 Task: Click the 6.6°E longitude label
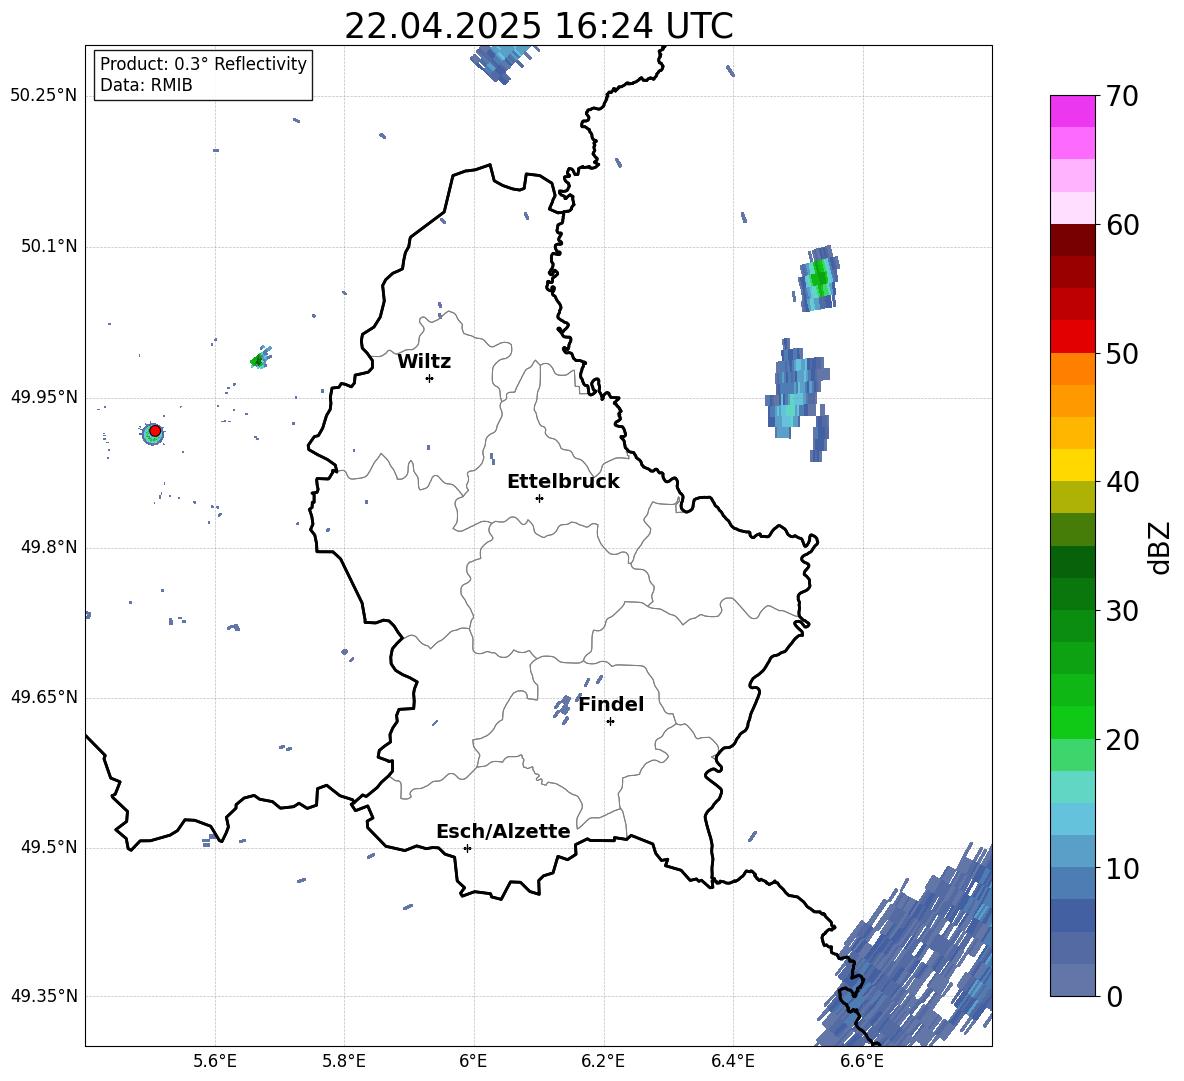pos(862,1061)
